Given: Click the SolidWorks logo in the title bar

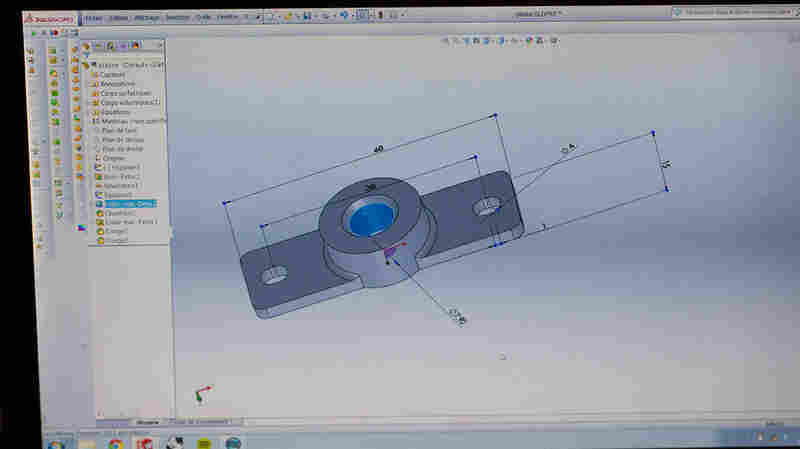Looking at the screenshot, I should [50, 19].
